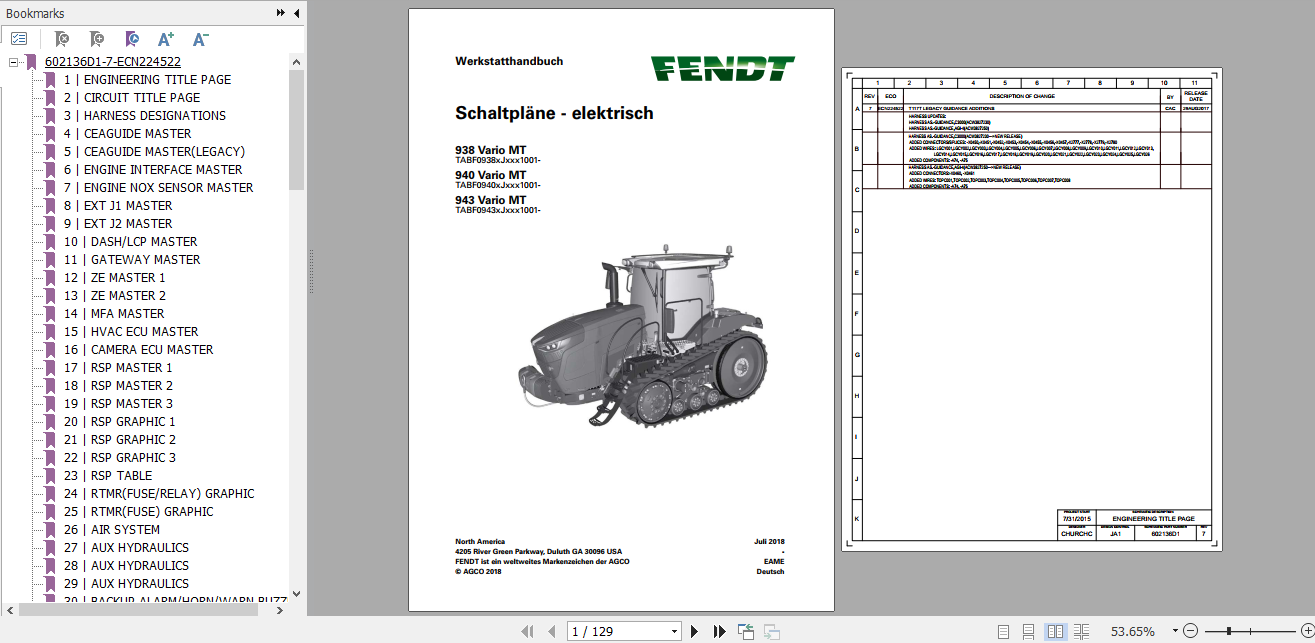Viewport: 1315px width, 643px height.
Task: Open bookmark 10 | DASH/LCP MASTER
Action: click(130, 242)
